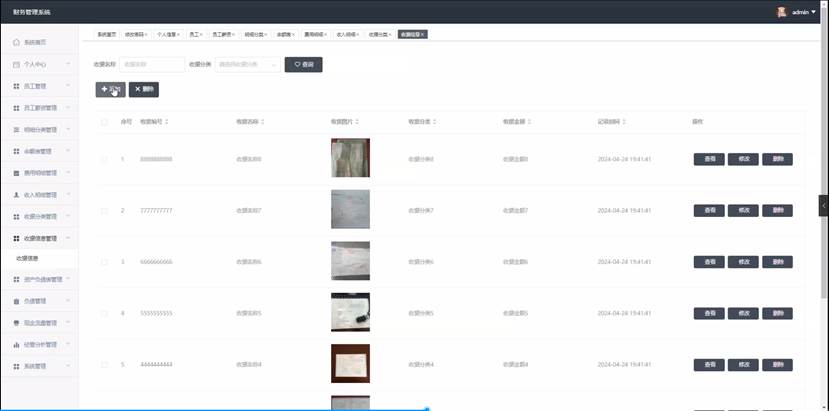Click the 收据信息管理 grid icon
829x411 pixels.
click(x=16, y=239)
